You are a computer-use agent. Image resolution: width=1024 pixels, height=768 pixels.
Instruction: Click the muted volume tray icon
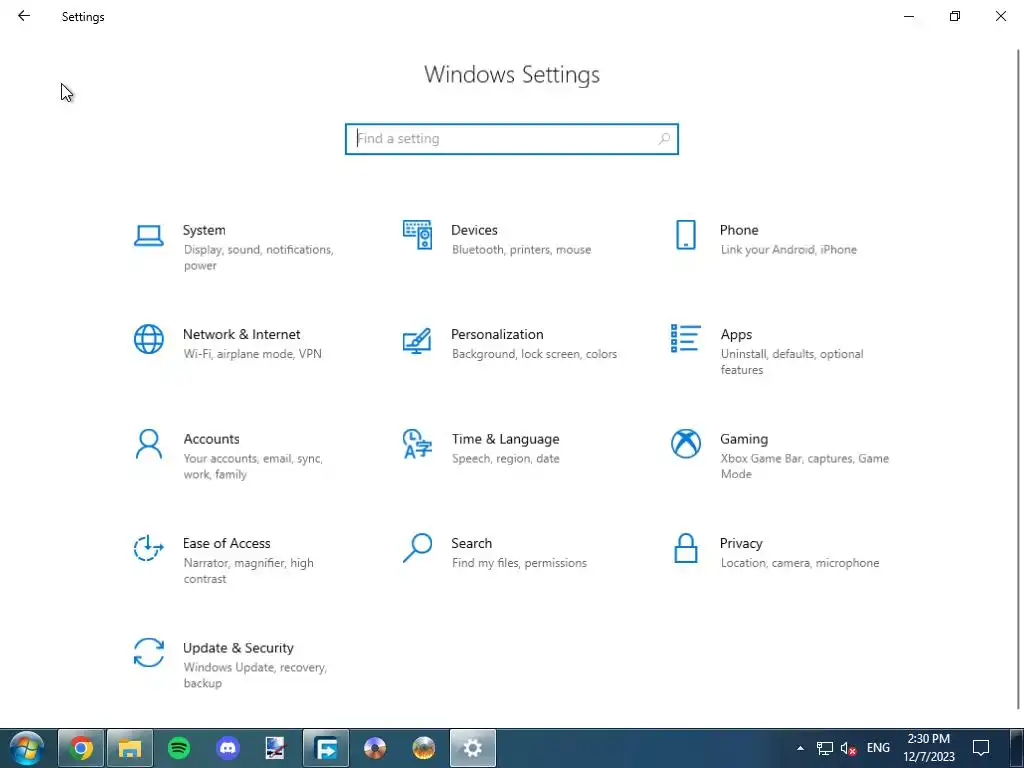click(849, 748)
